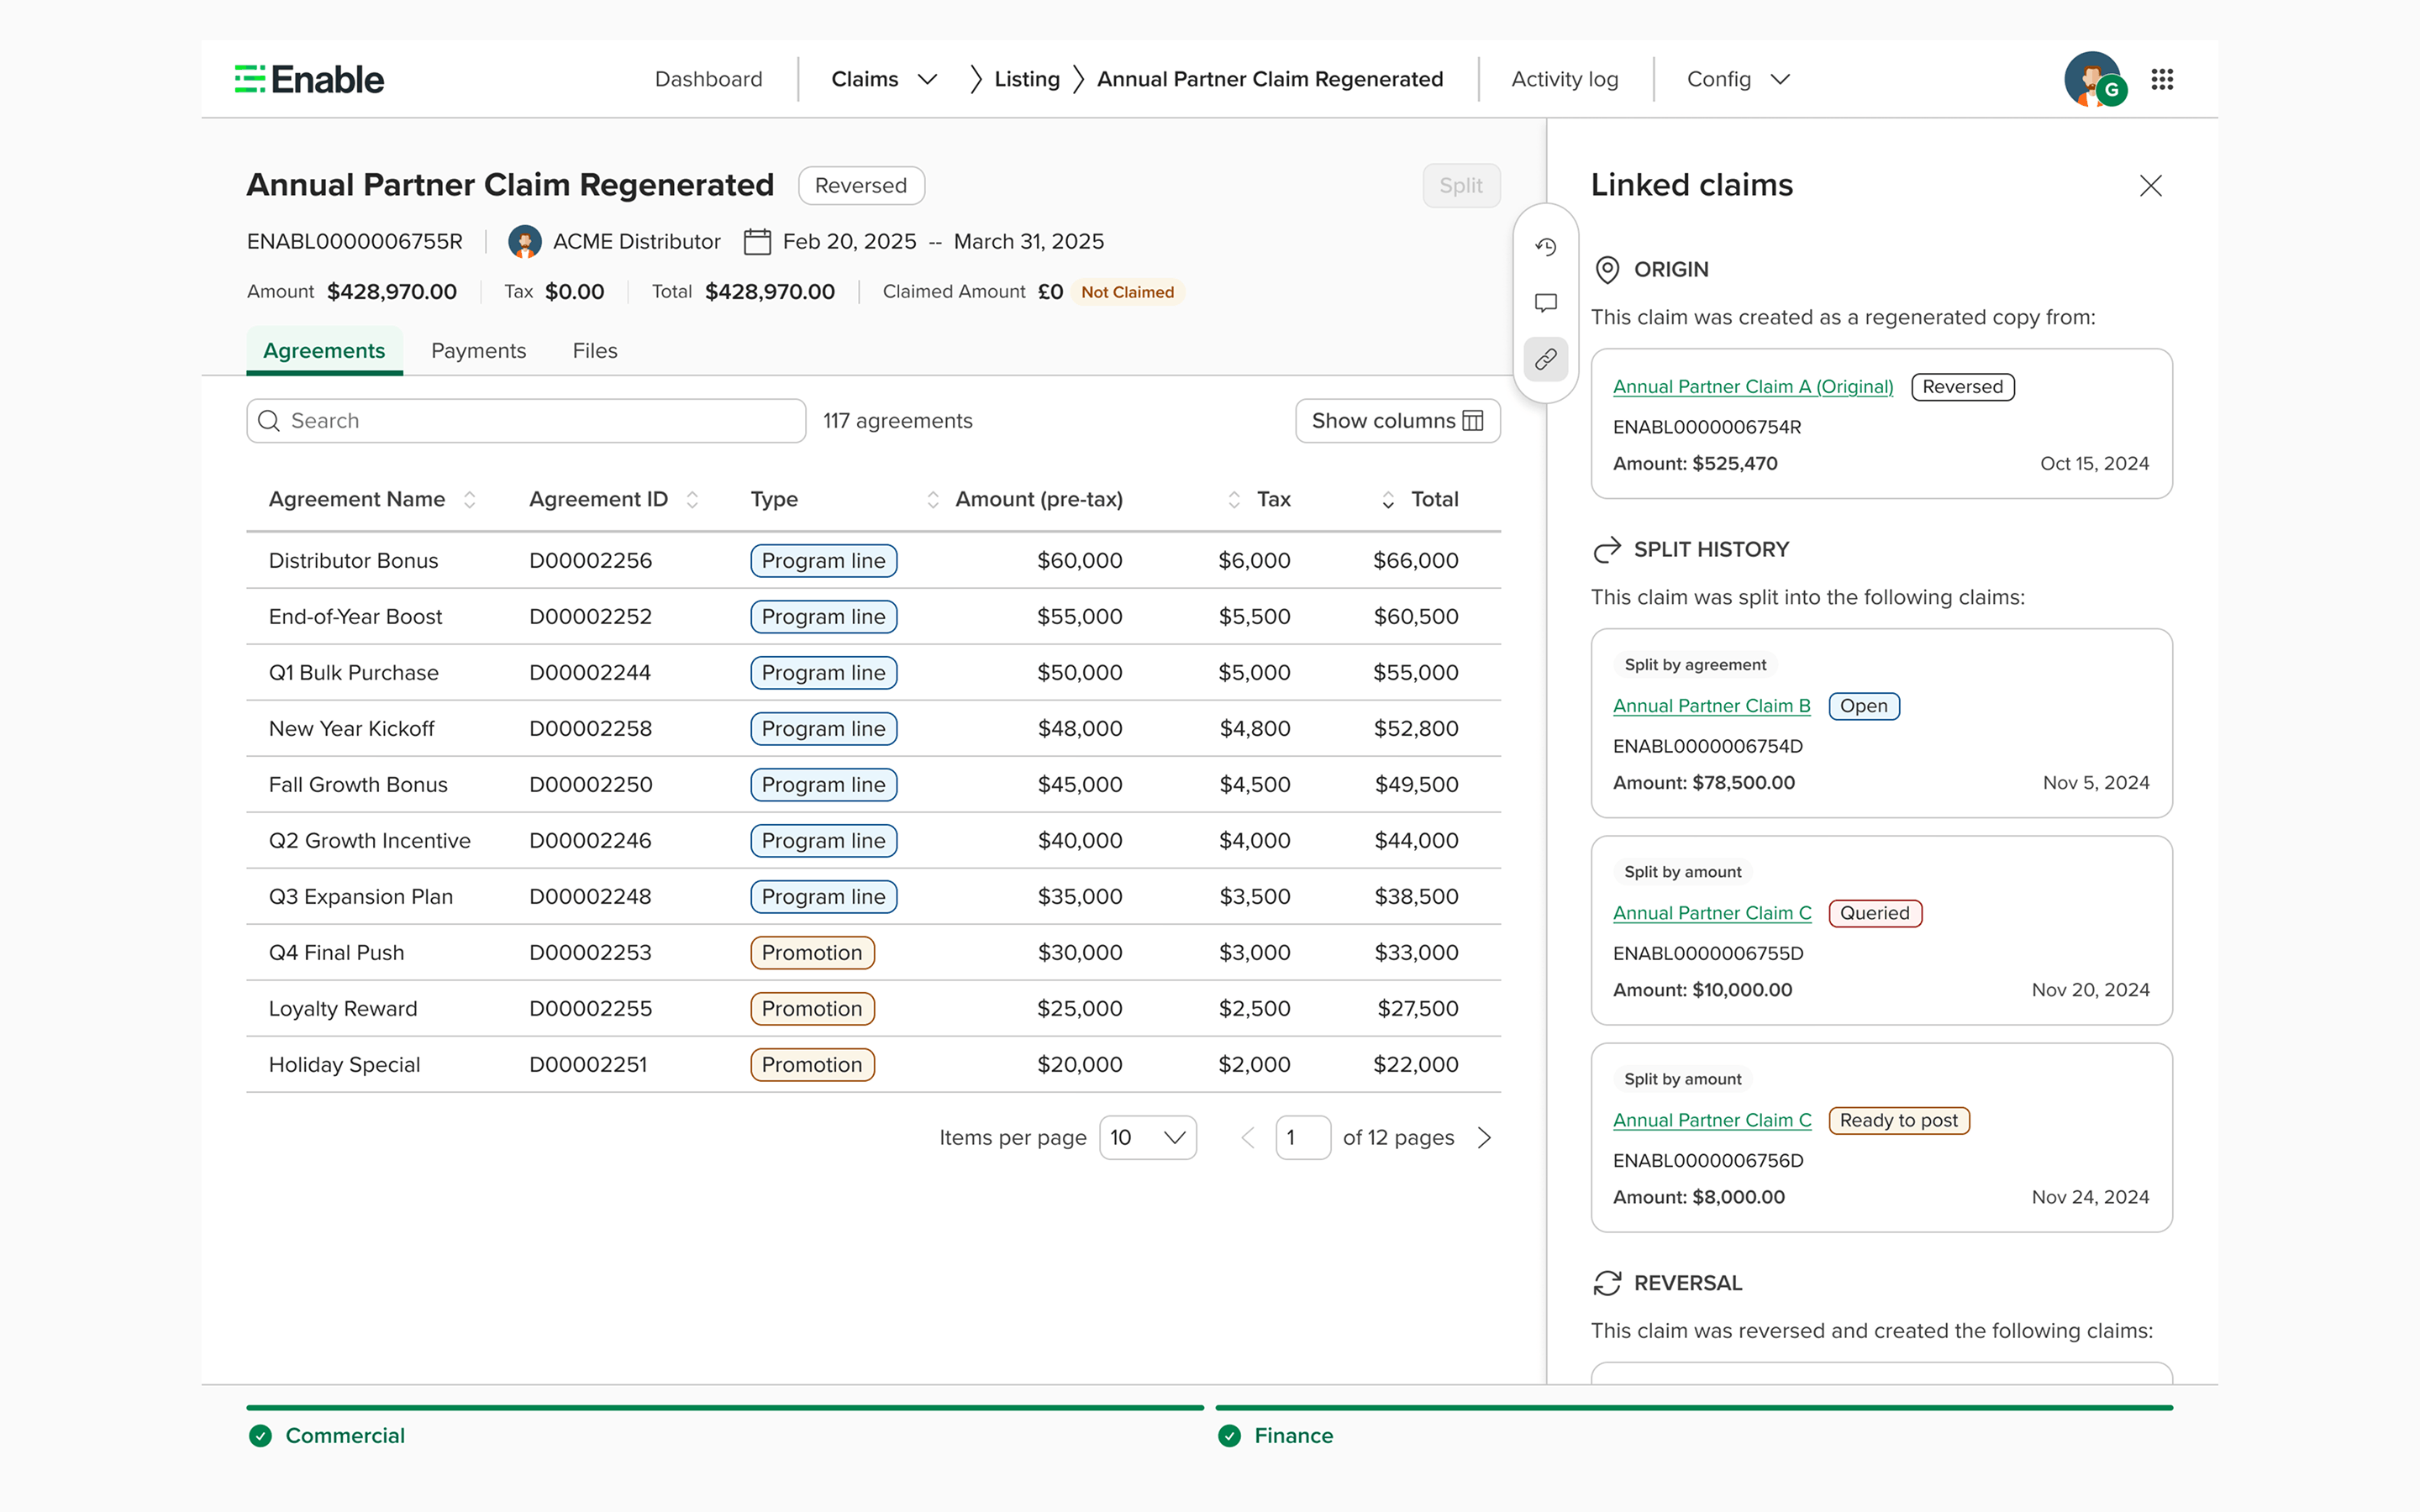Toggle sorting on the Total column
Image resolution: width=2420 pixels, height=1512 pixels.
(1387, 499)
